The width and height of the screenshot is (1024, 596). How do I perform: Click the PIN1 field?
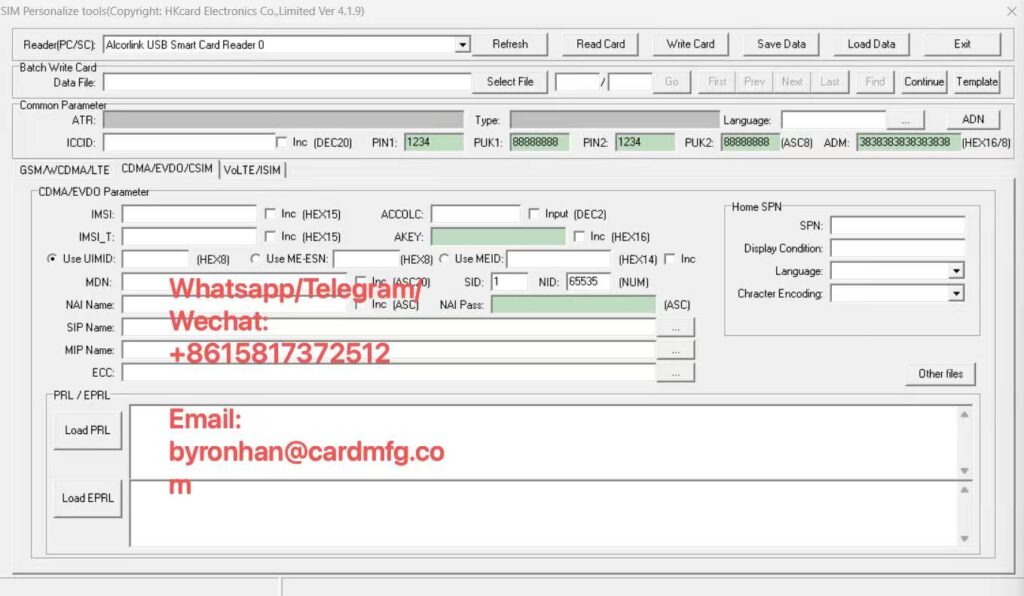click(x=434, y=142)
